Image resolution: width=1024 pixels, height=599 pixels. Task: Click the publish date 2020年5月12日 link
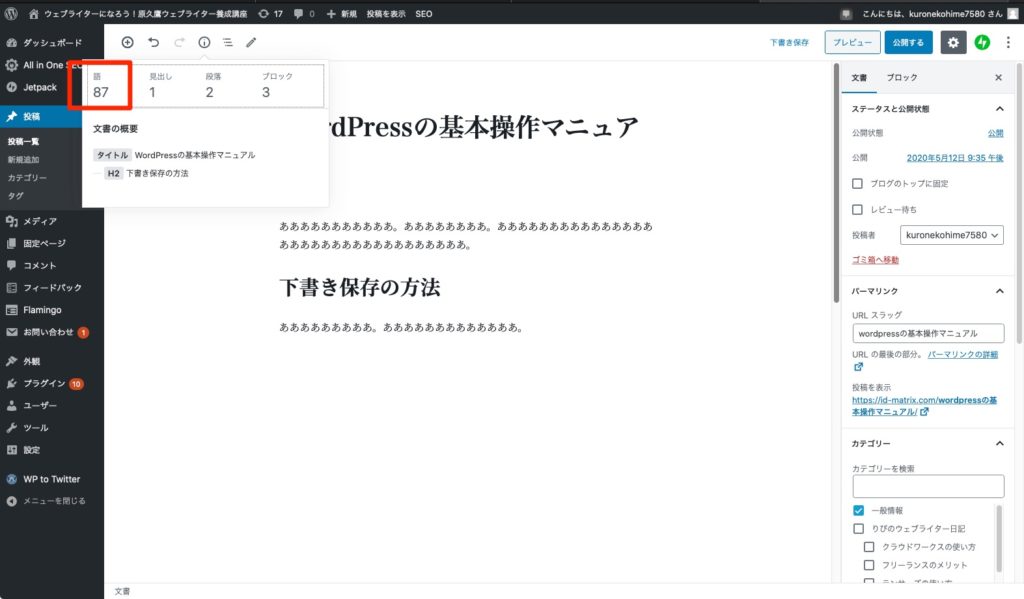coord(955,157)
